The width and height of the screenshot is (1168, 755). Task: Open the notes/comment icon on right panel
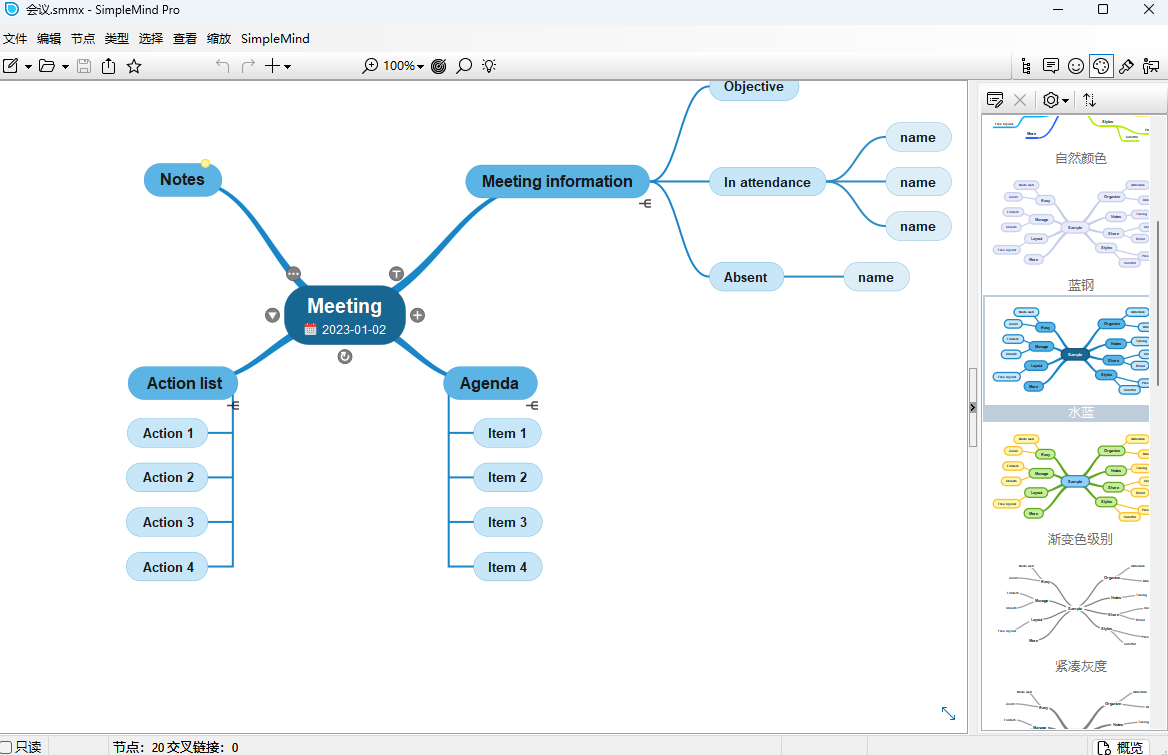pos(1051,66)
